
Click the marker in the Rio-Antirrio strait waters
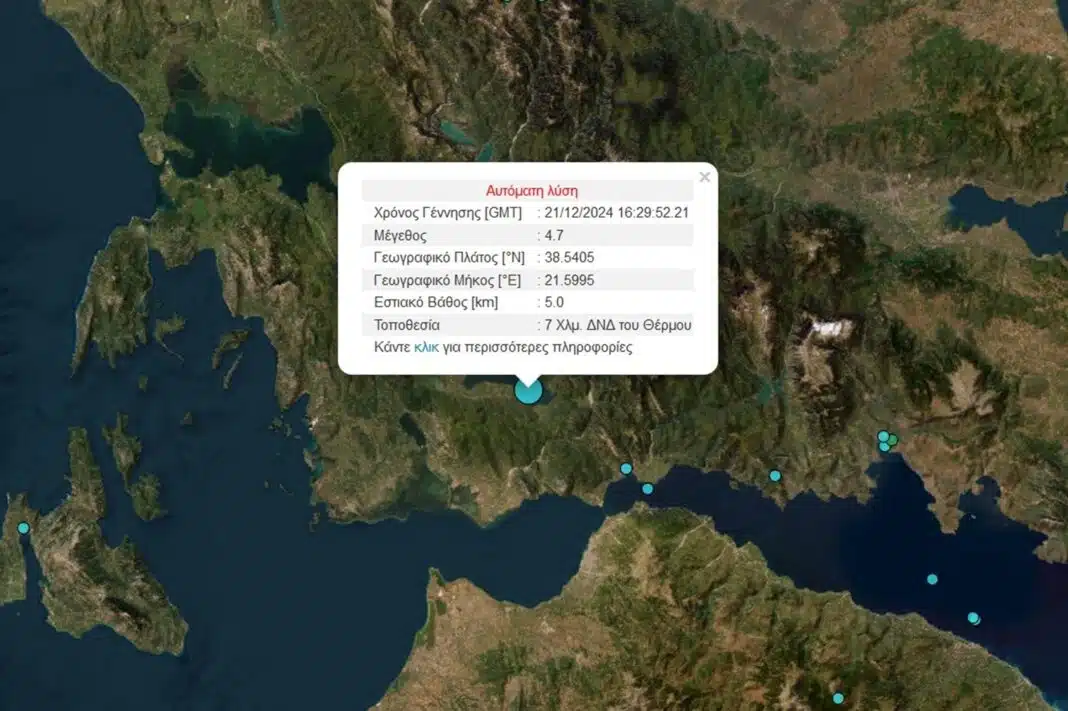[x=647, y=489]
